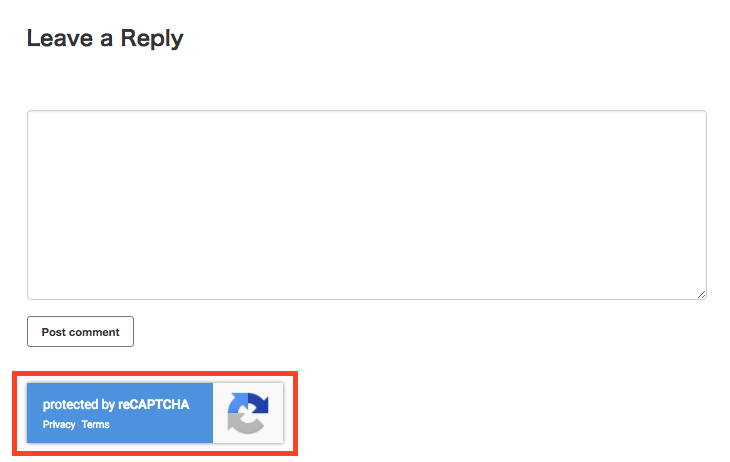The image size is (730, 462).
Task: Select the word "Reply" in the heading
Action: [x=152, y=39]
